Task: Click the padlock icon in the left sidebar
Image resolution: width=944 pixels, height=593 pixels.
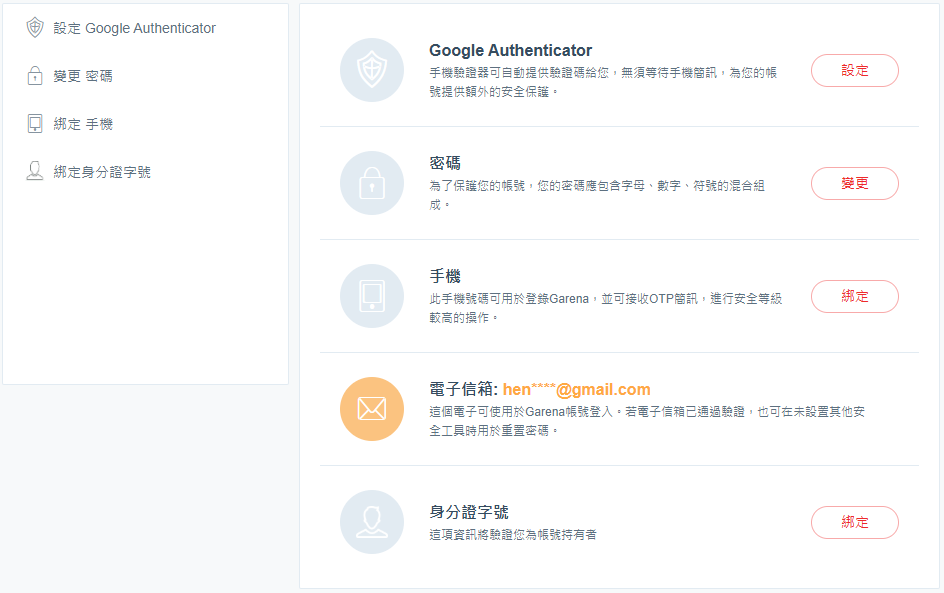Action: pyautogui.click(x=35, y=76)
